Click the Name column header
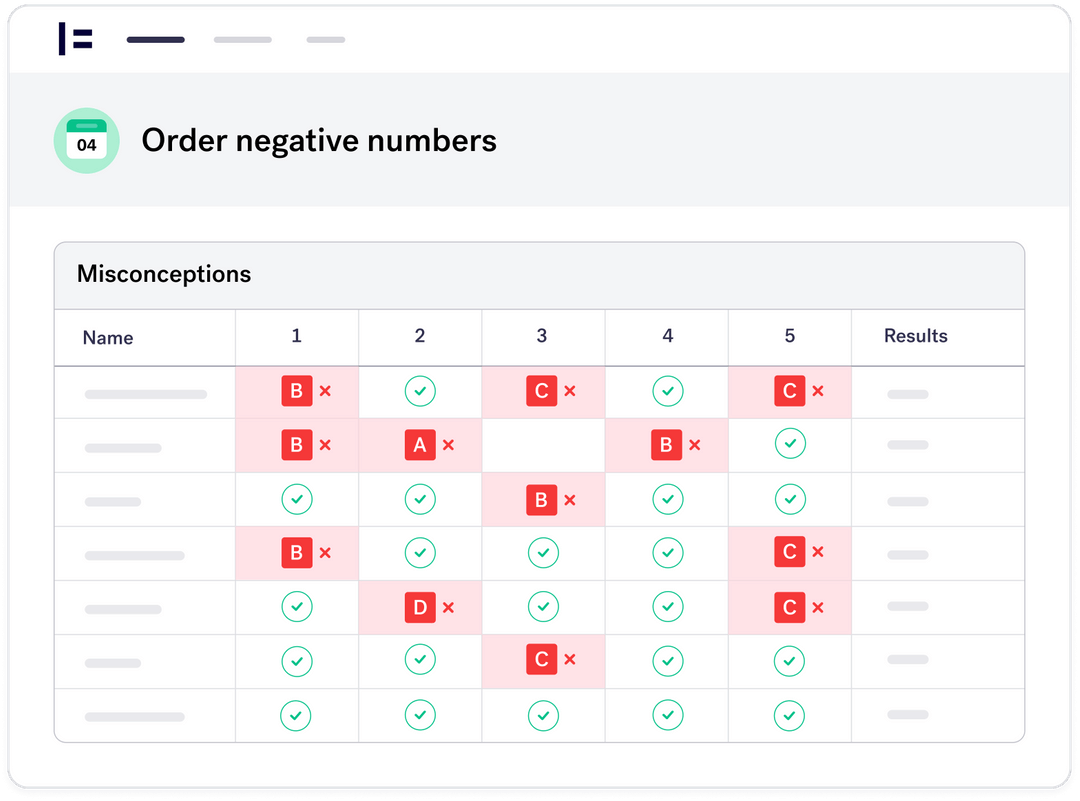Viewport: 1080px width, 801px height. [x=108, y=338]
